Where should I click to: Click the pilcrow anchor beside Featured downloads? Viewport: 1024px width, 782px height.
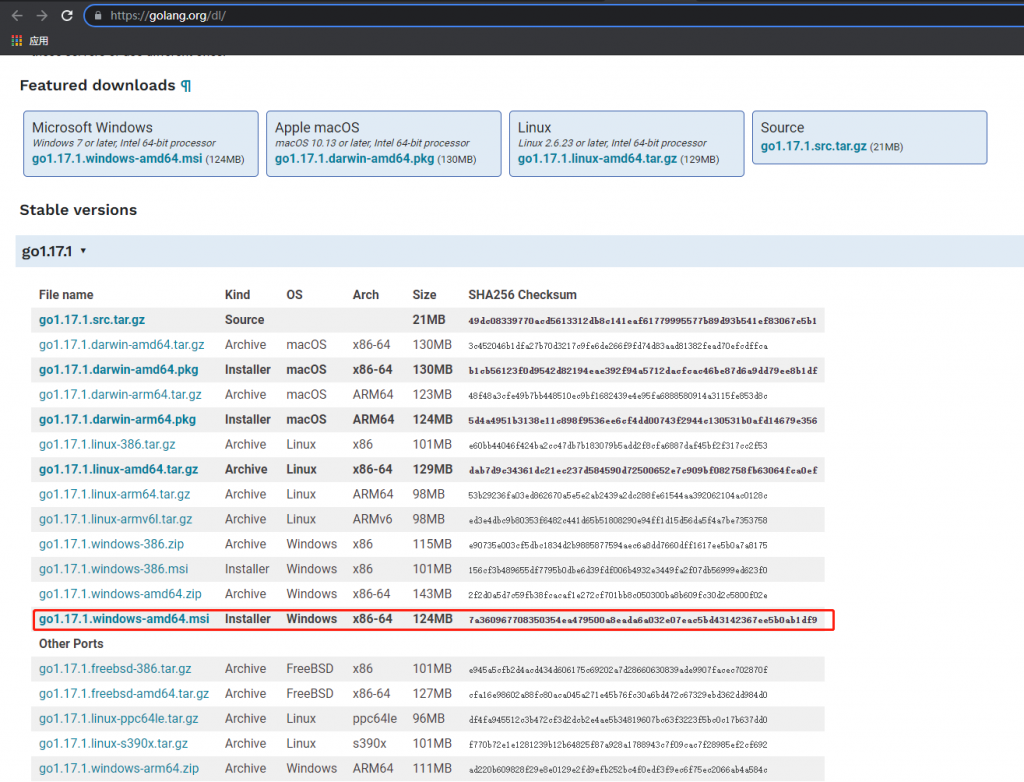point(186,86)
